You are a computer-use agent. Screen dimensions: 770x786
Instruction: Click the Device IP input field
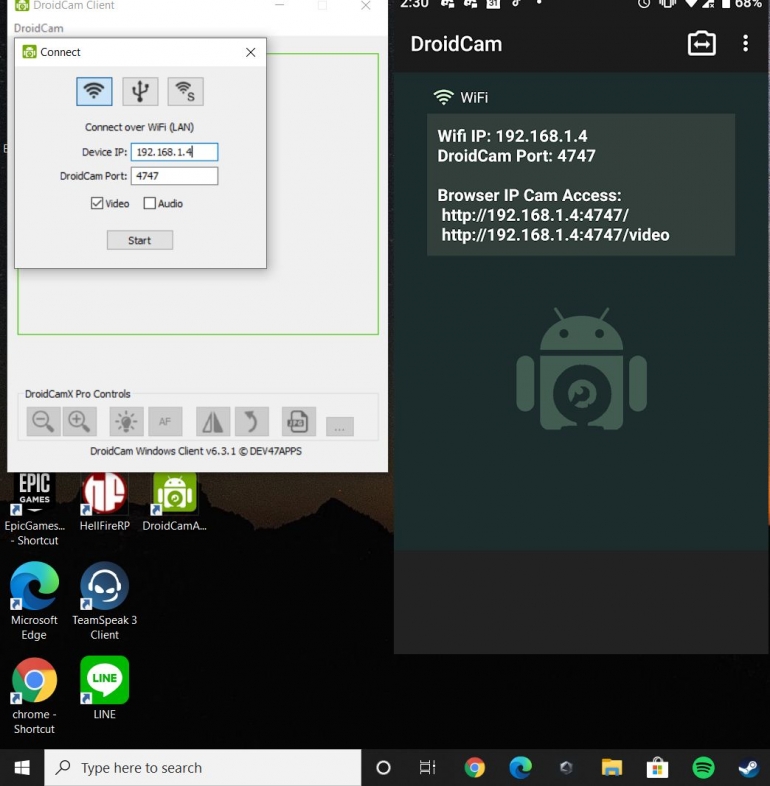click(174, 152)
